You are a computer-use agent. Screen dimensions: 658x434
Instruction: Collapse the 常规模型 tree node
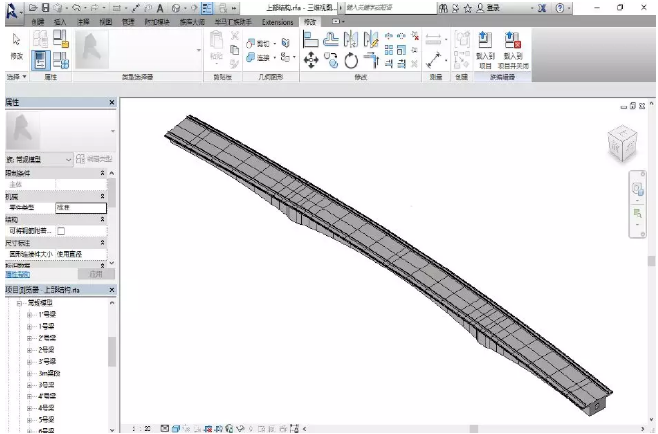pos(18,303)
